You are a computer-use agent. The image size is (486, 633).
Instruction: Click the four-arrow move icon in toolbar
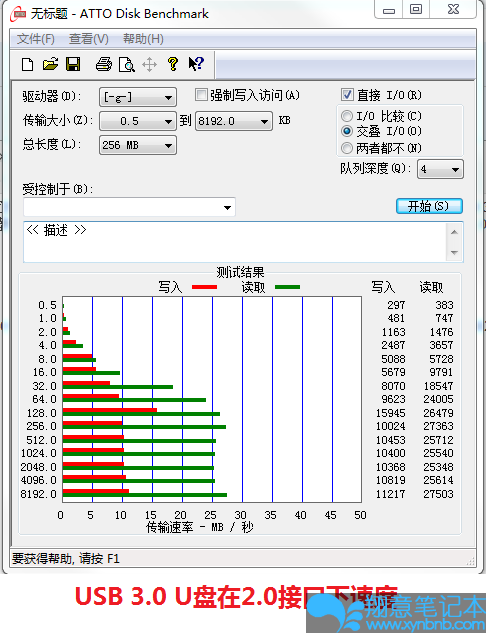click(x=149, y=65)
